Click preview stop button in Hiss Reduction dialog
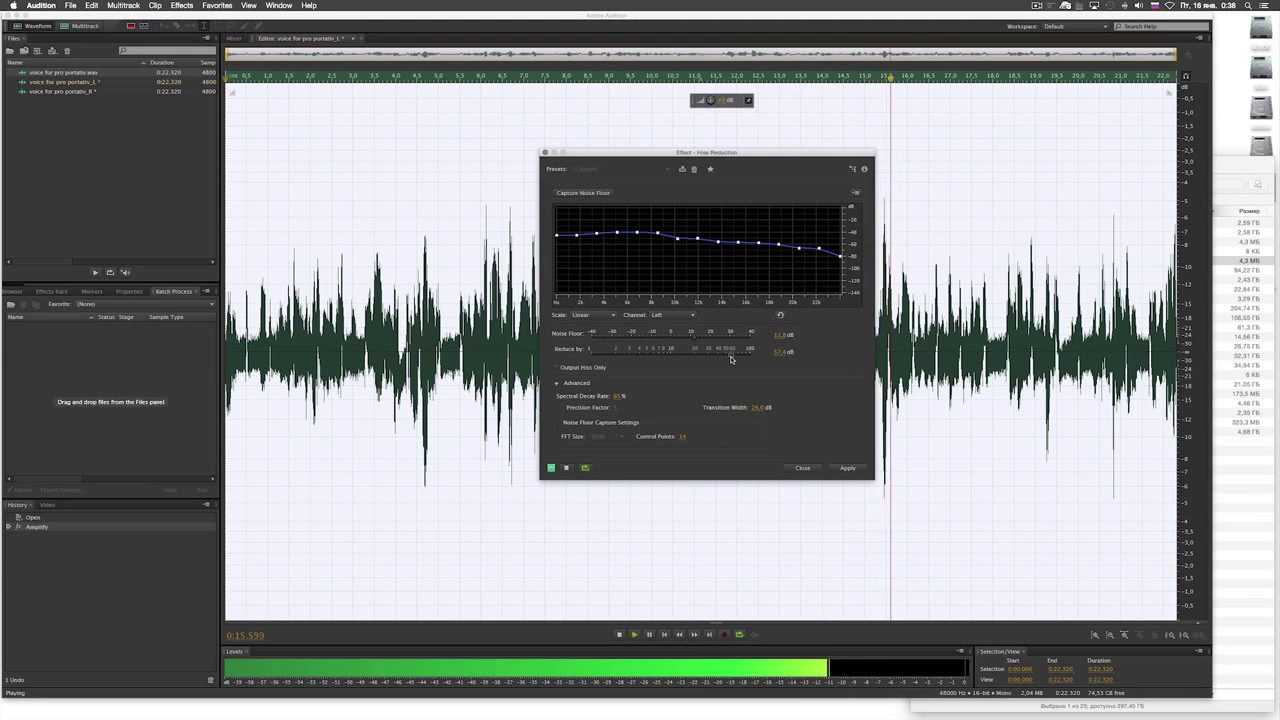 click(566, 468)
